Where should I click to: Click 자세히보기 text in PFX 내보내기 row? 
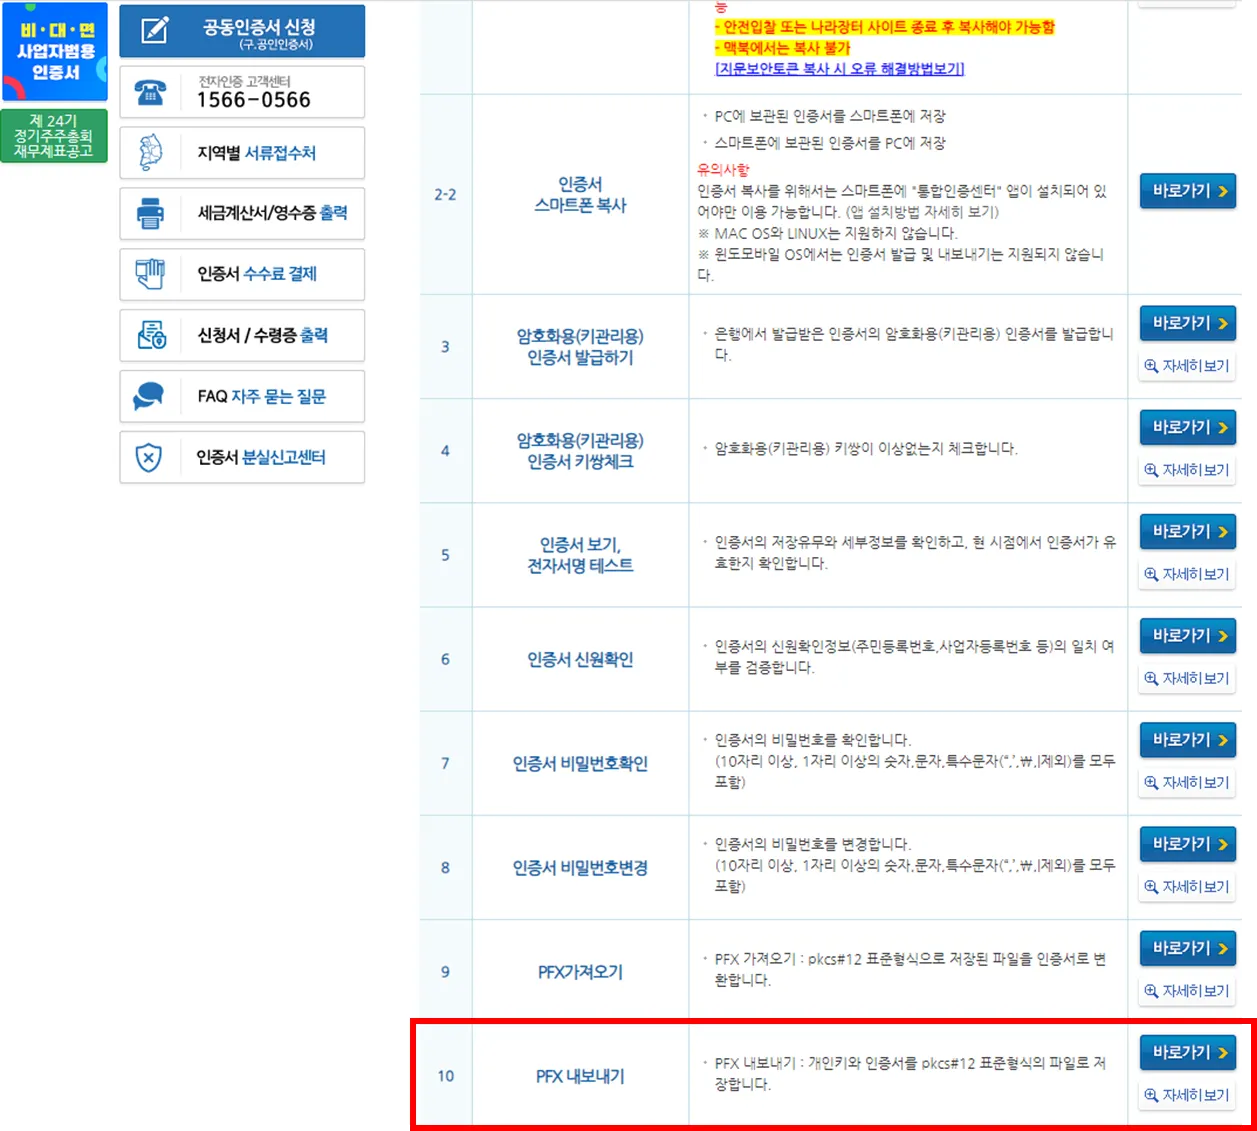(x=1196, y=1095)
